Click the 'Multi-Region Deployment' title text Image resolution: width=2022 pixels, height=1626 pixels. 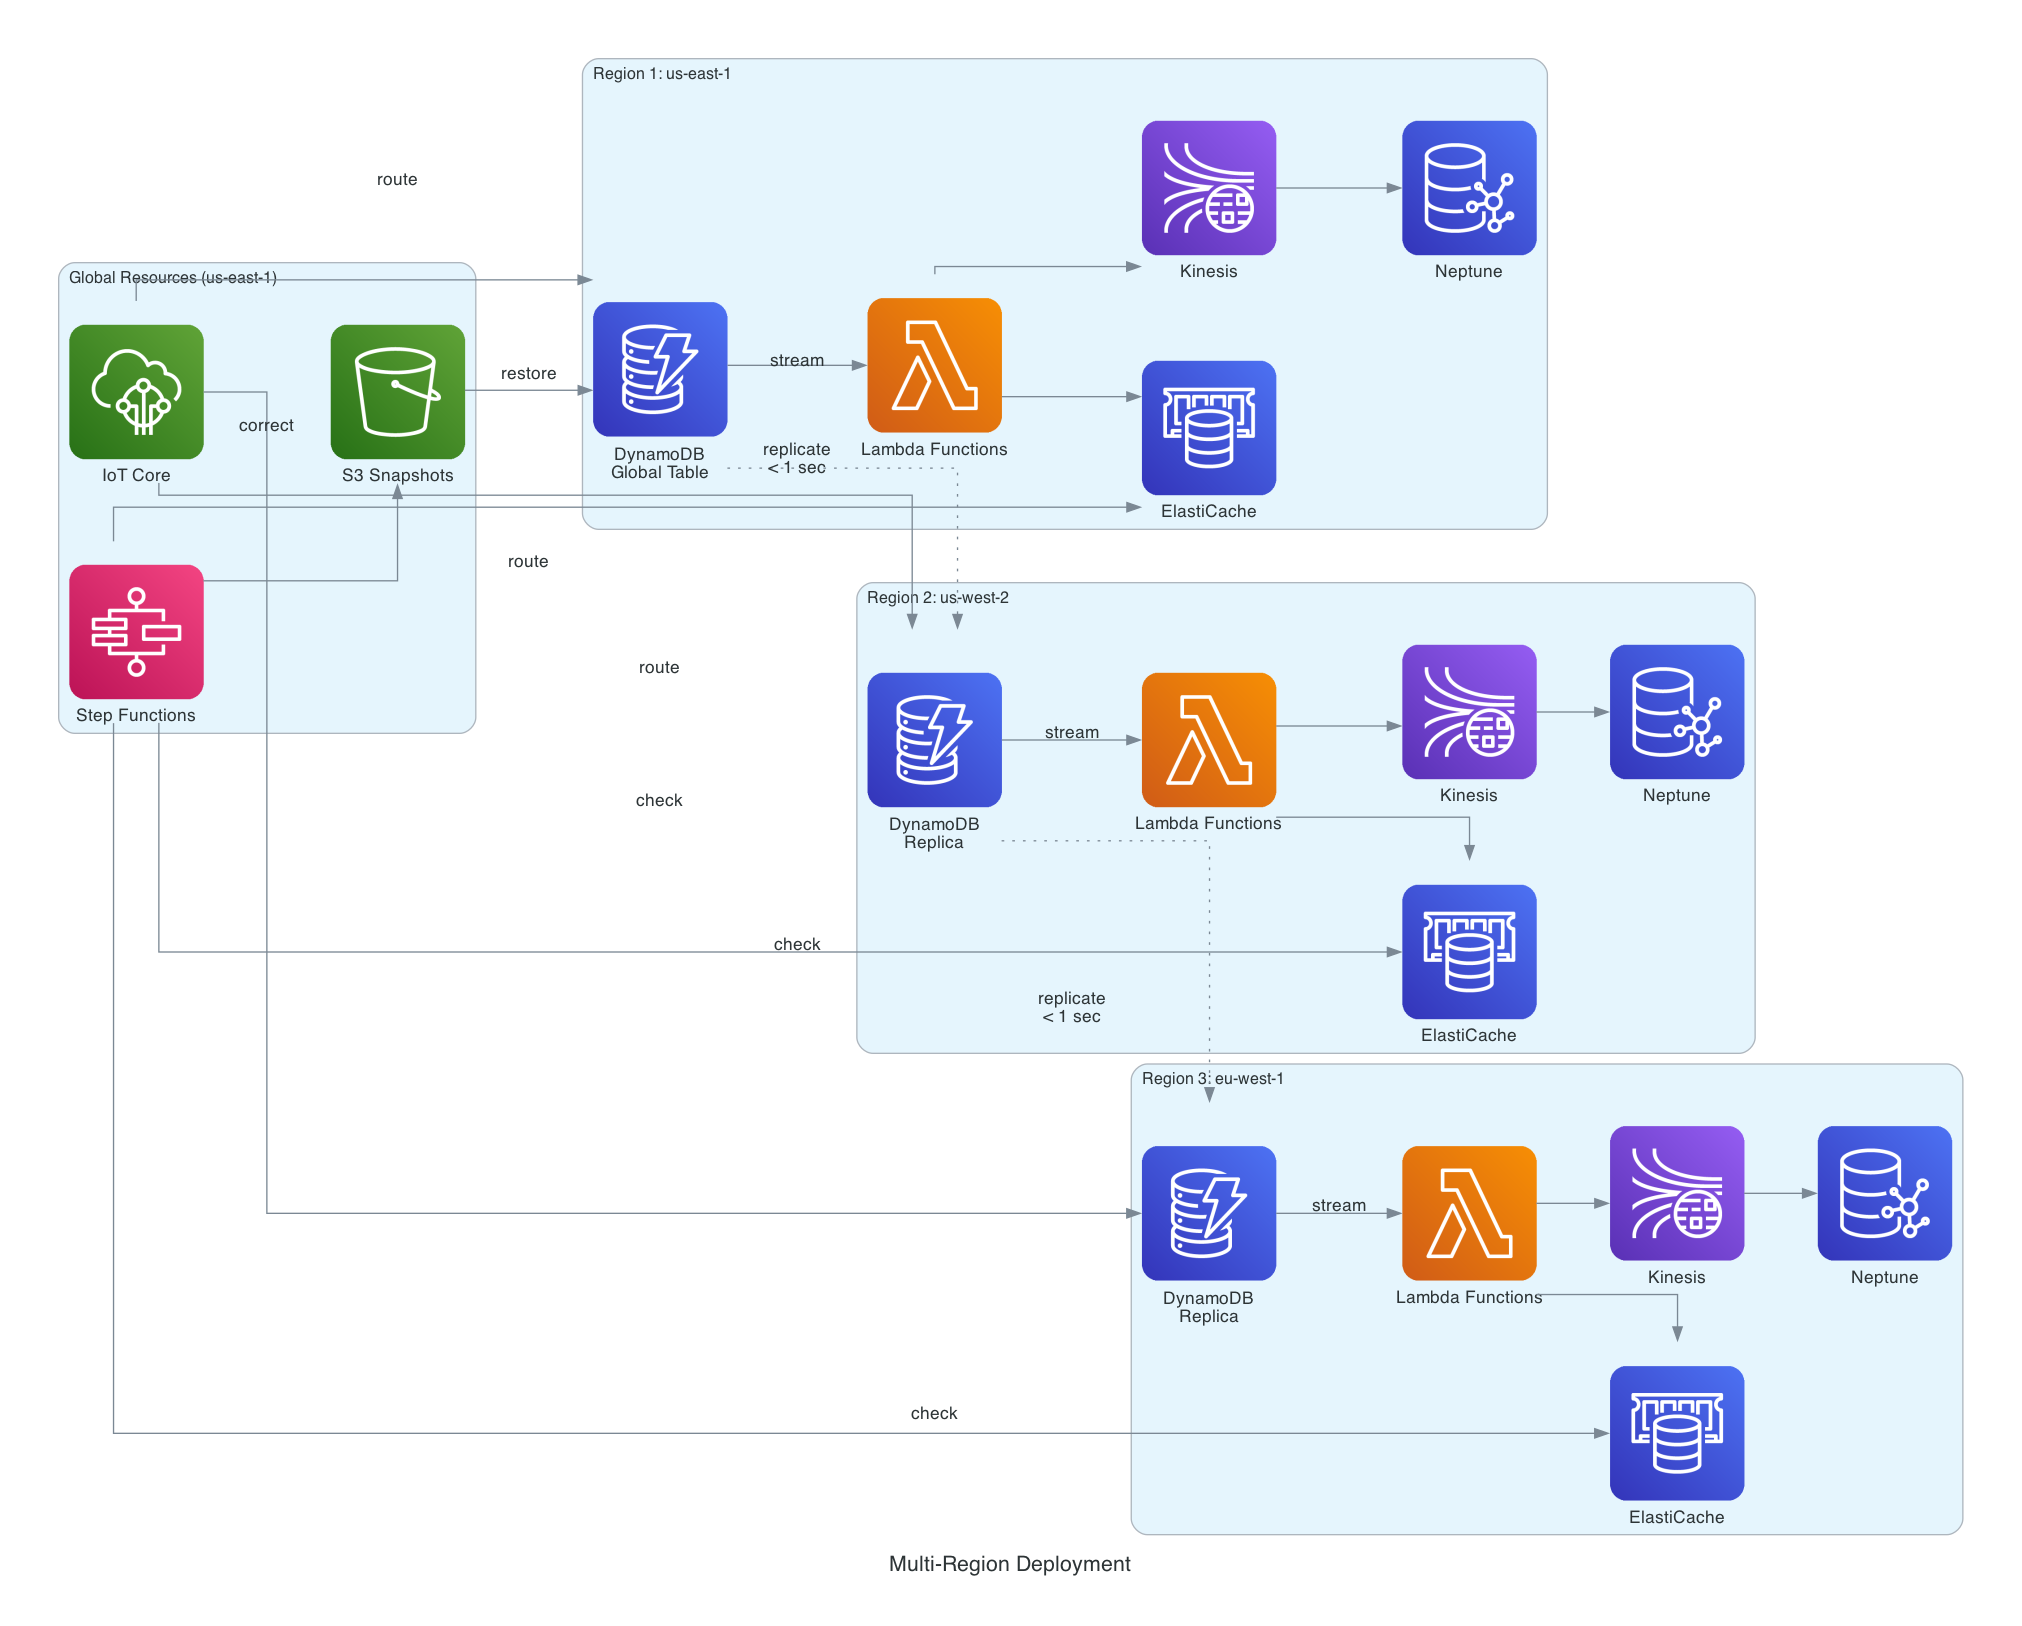click(x=1009, y=1564)
